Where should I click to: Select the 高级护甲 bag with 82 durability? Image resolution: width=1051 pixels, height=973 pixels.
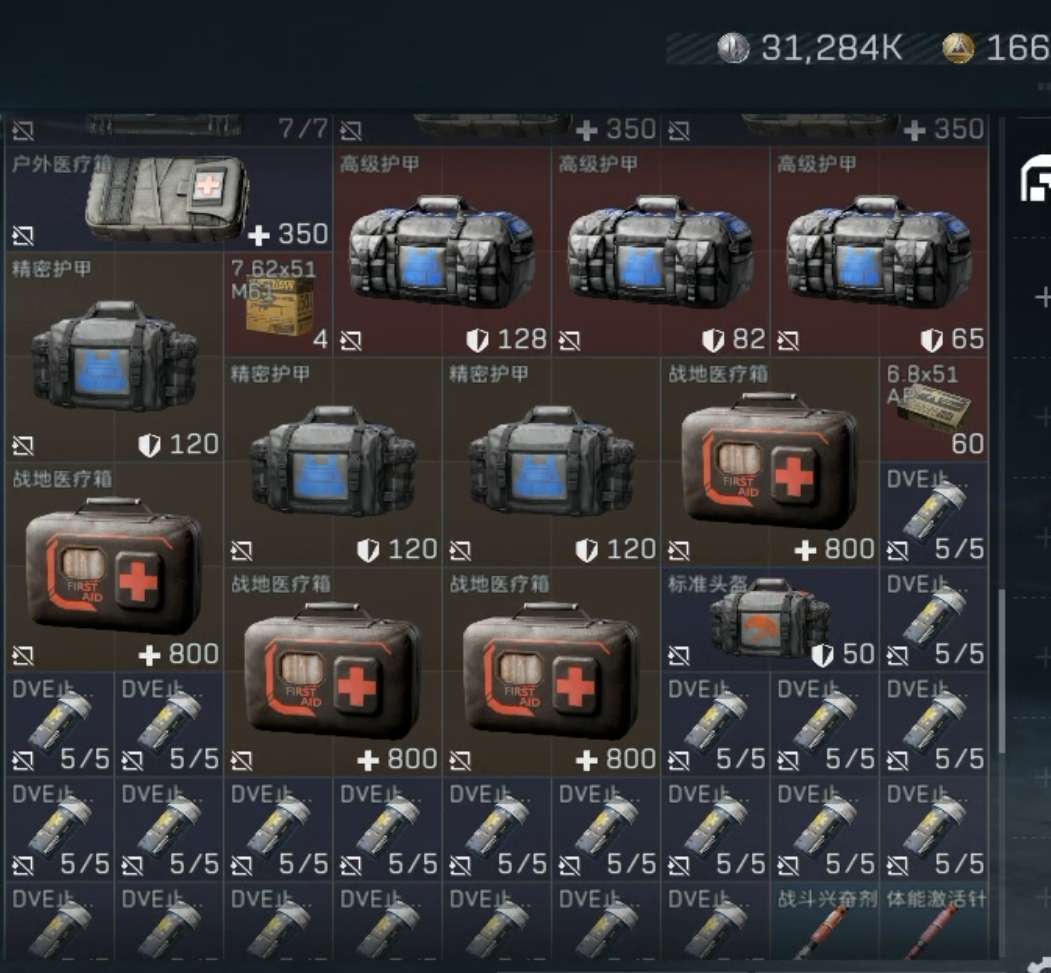coord(661,251)
